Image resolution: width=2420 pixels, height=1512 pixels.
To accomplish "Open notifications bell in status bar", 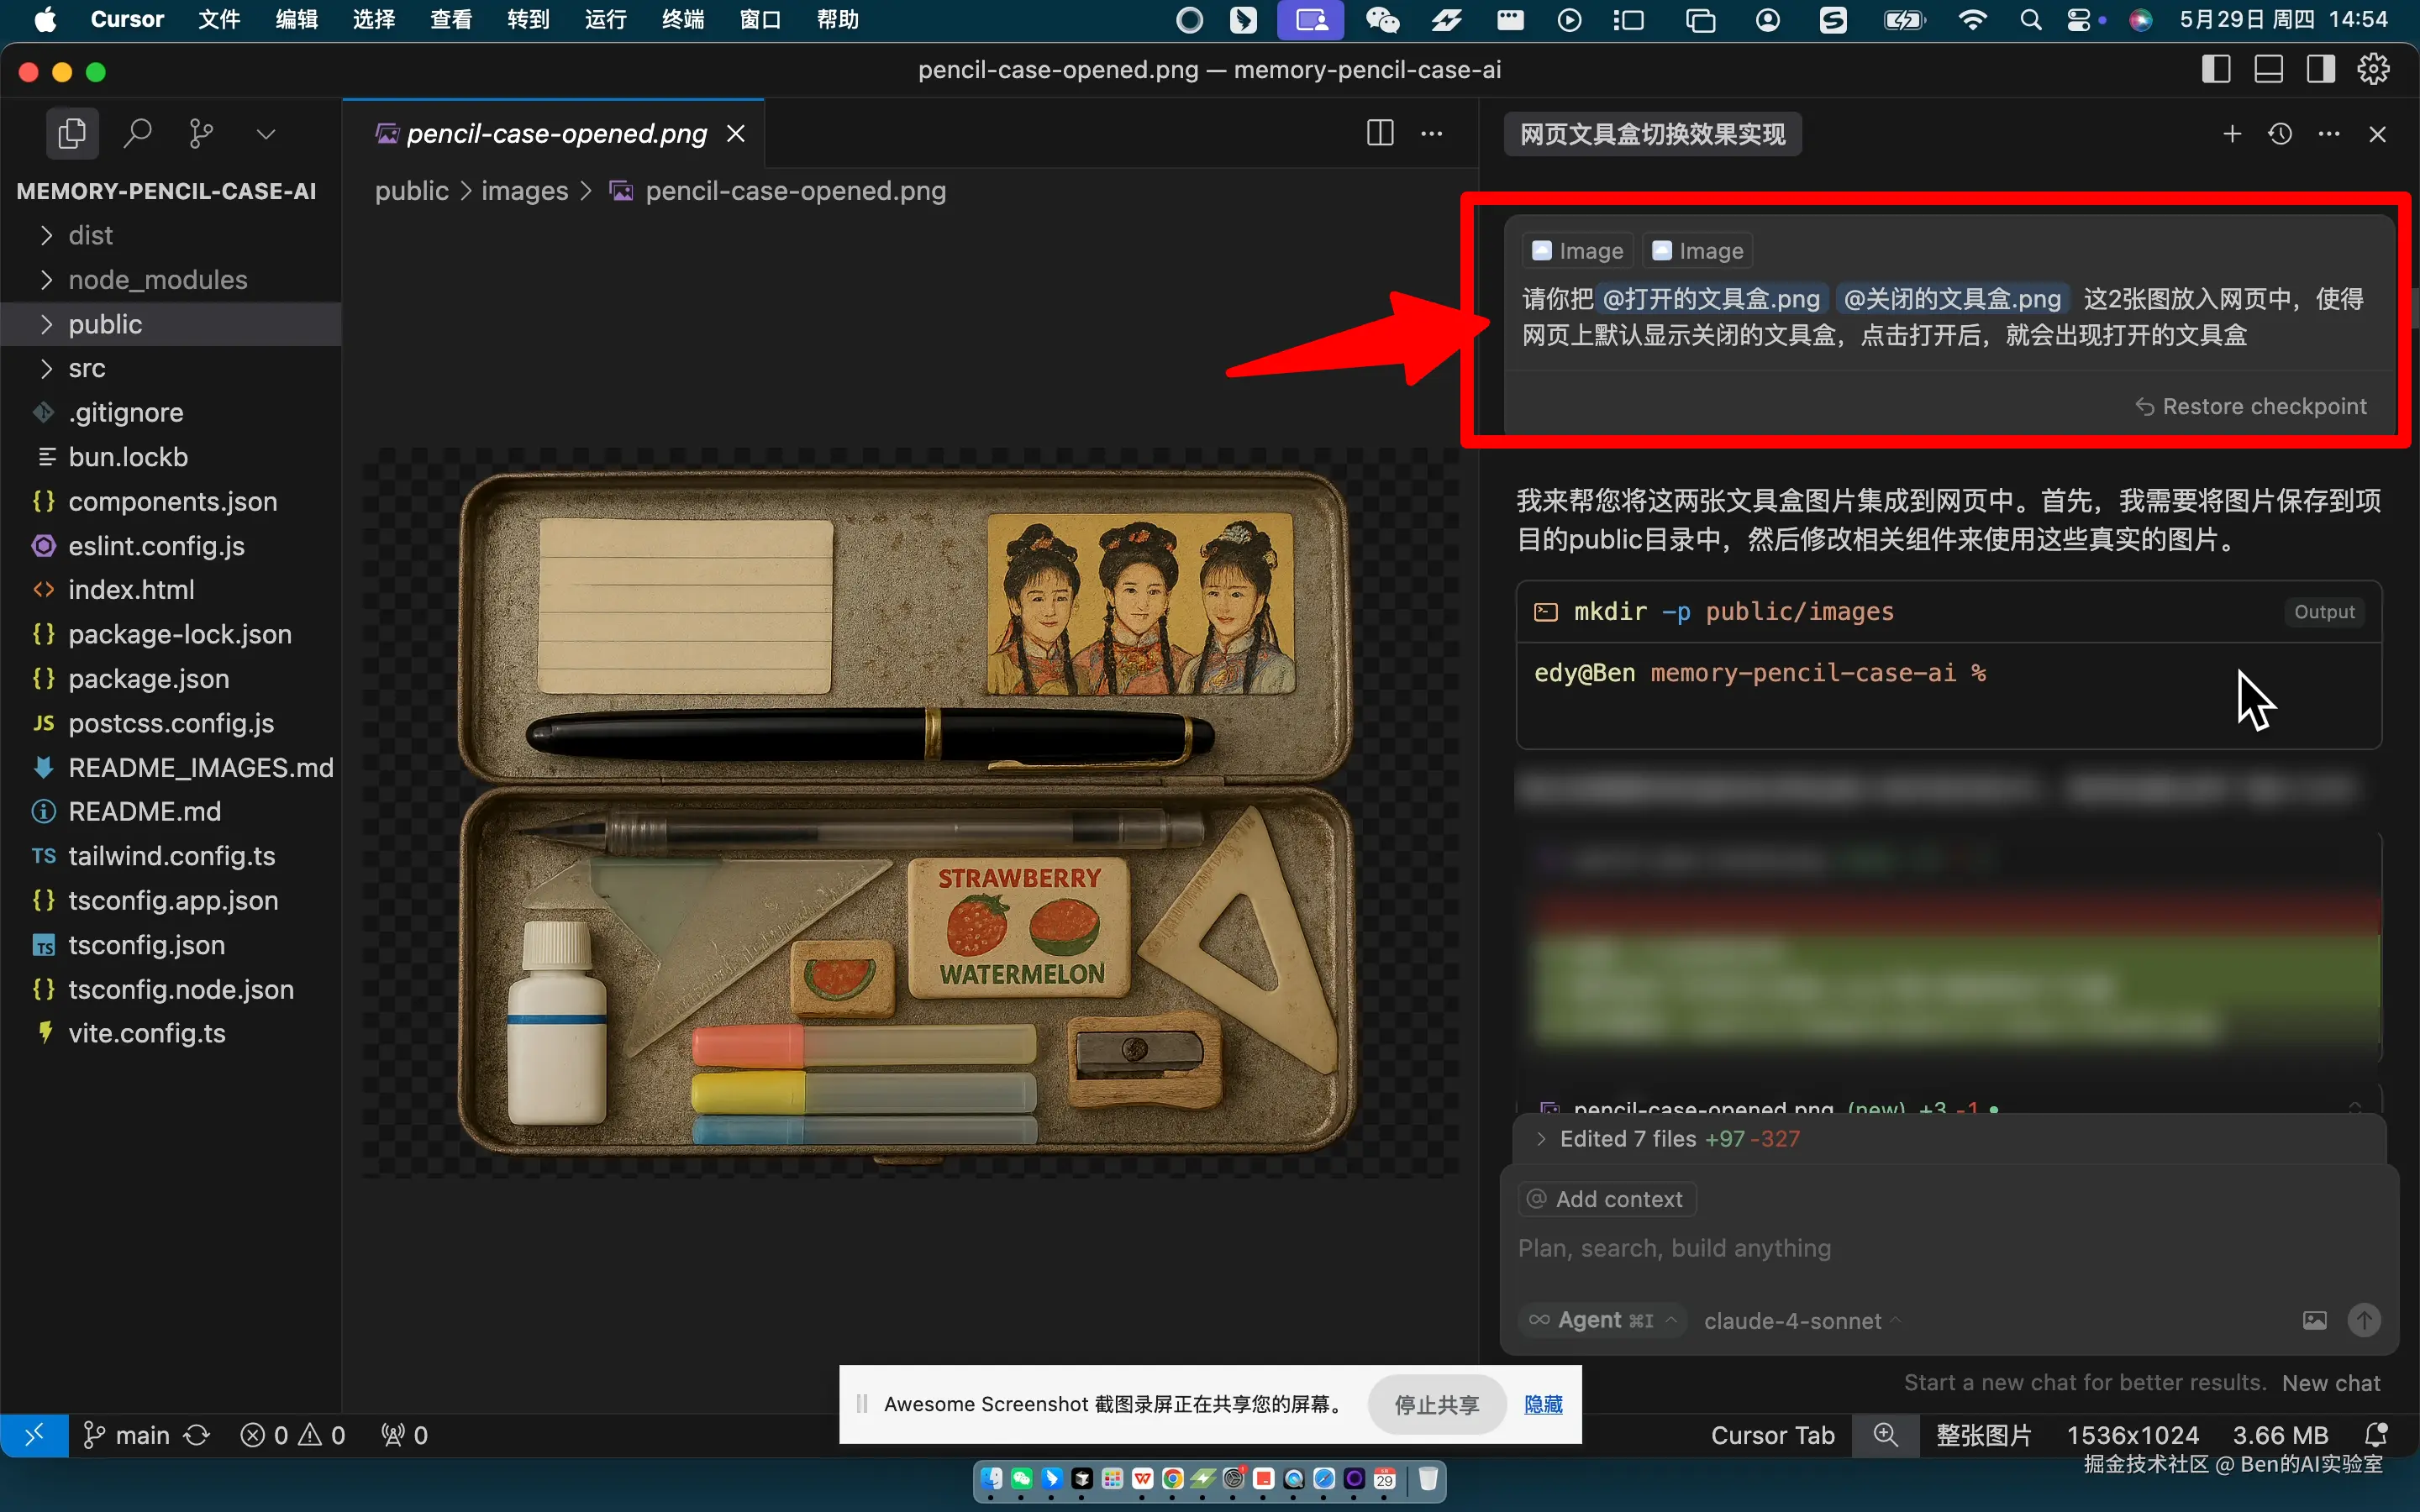I will click(x=2376, y=1435).
